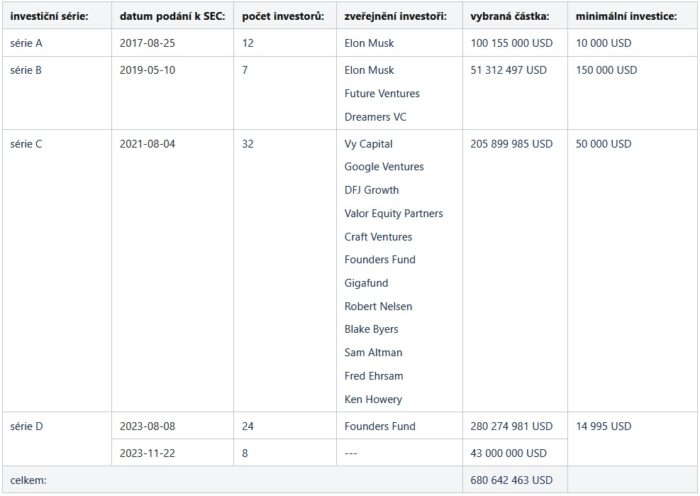
Task: Click the amount 205 899 985 USD
Action: 511,144
